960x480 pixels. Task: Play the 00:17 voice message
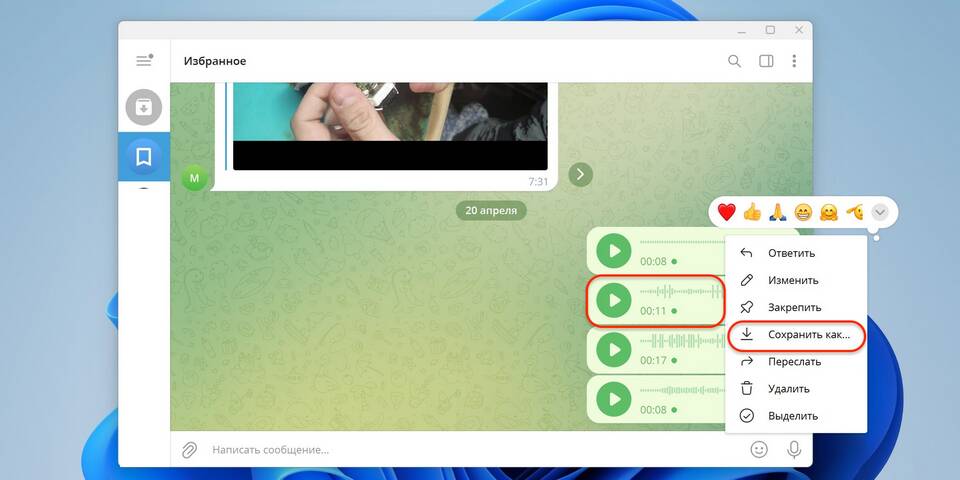(614, 349)
